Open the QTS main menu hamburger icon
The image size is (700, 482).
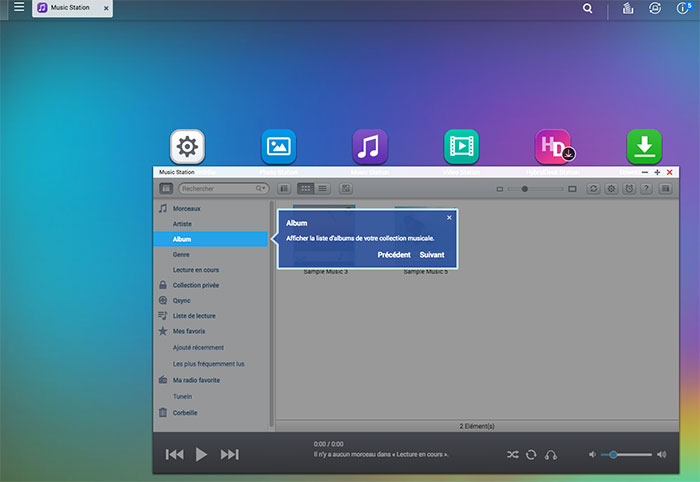click(19, 7)
